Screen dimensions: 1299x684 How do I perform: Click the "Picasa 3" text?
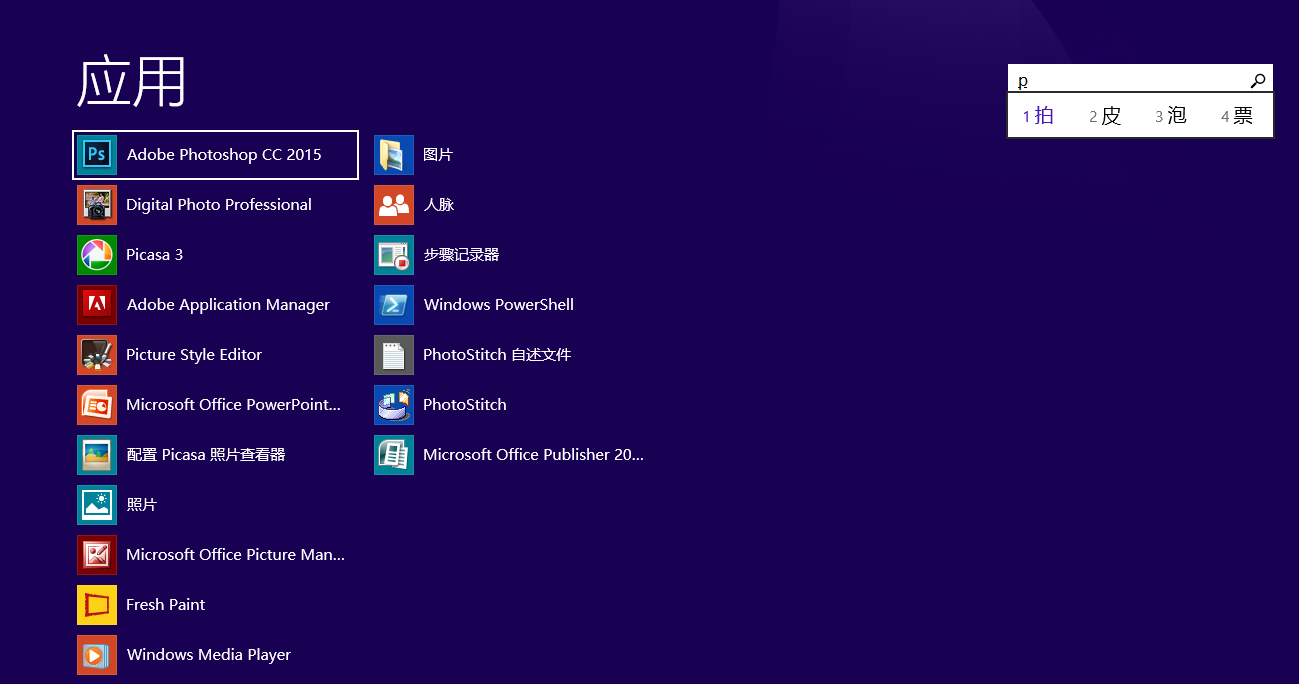tap(155, 255)
